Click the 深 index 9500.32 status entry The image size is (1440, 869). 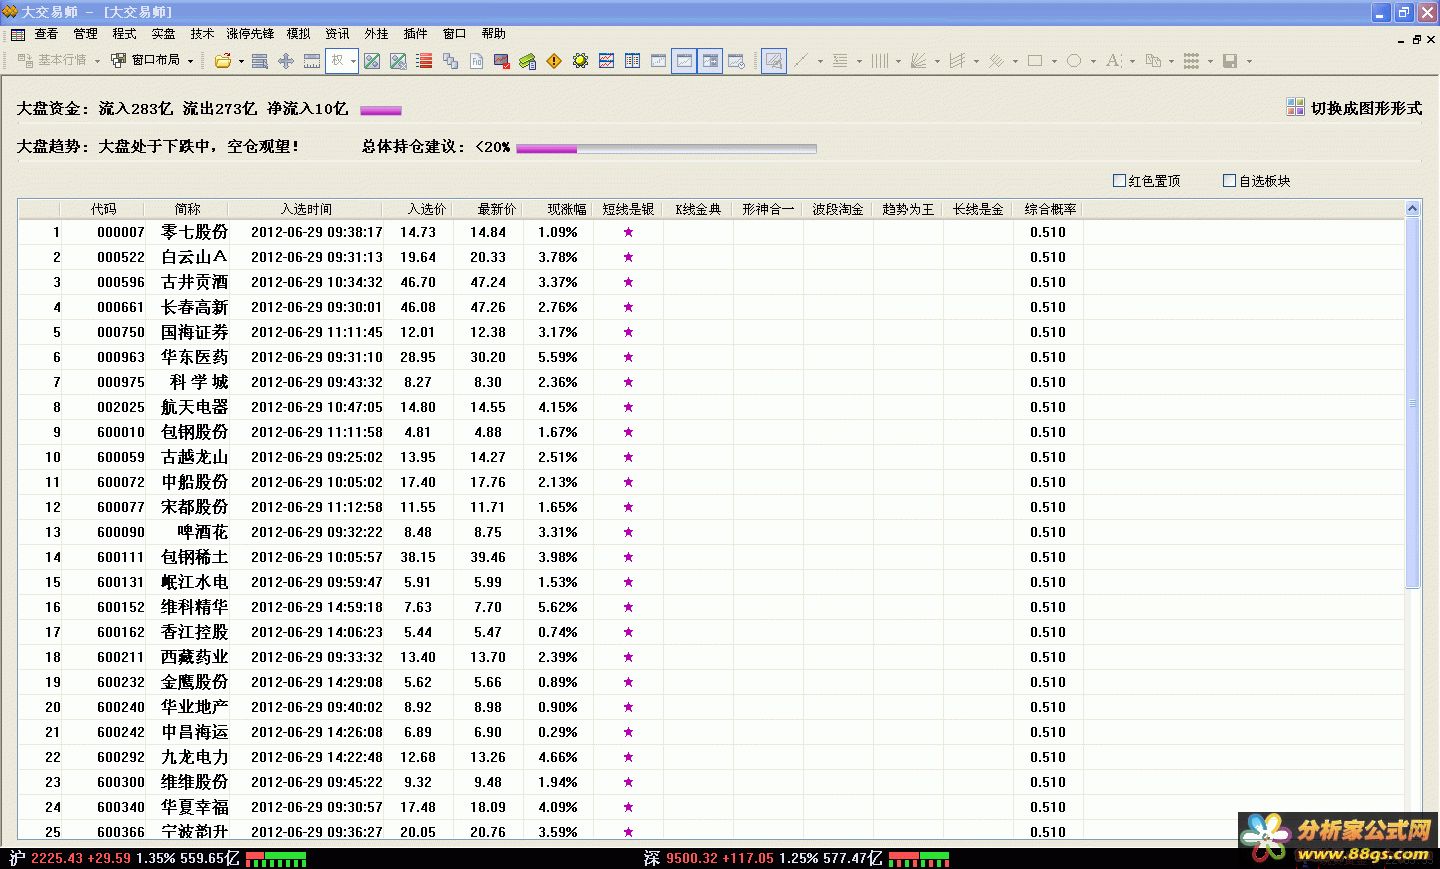coord(762,858)
